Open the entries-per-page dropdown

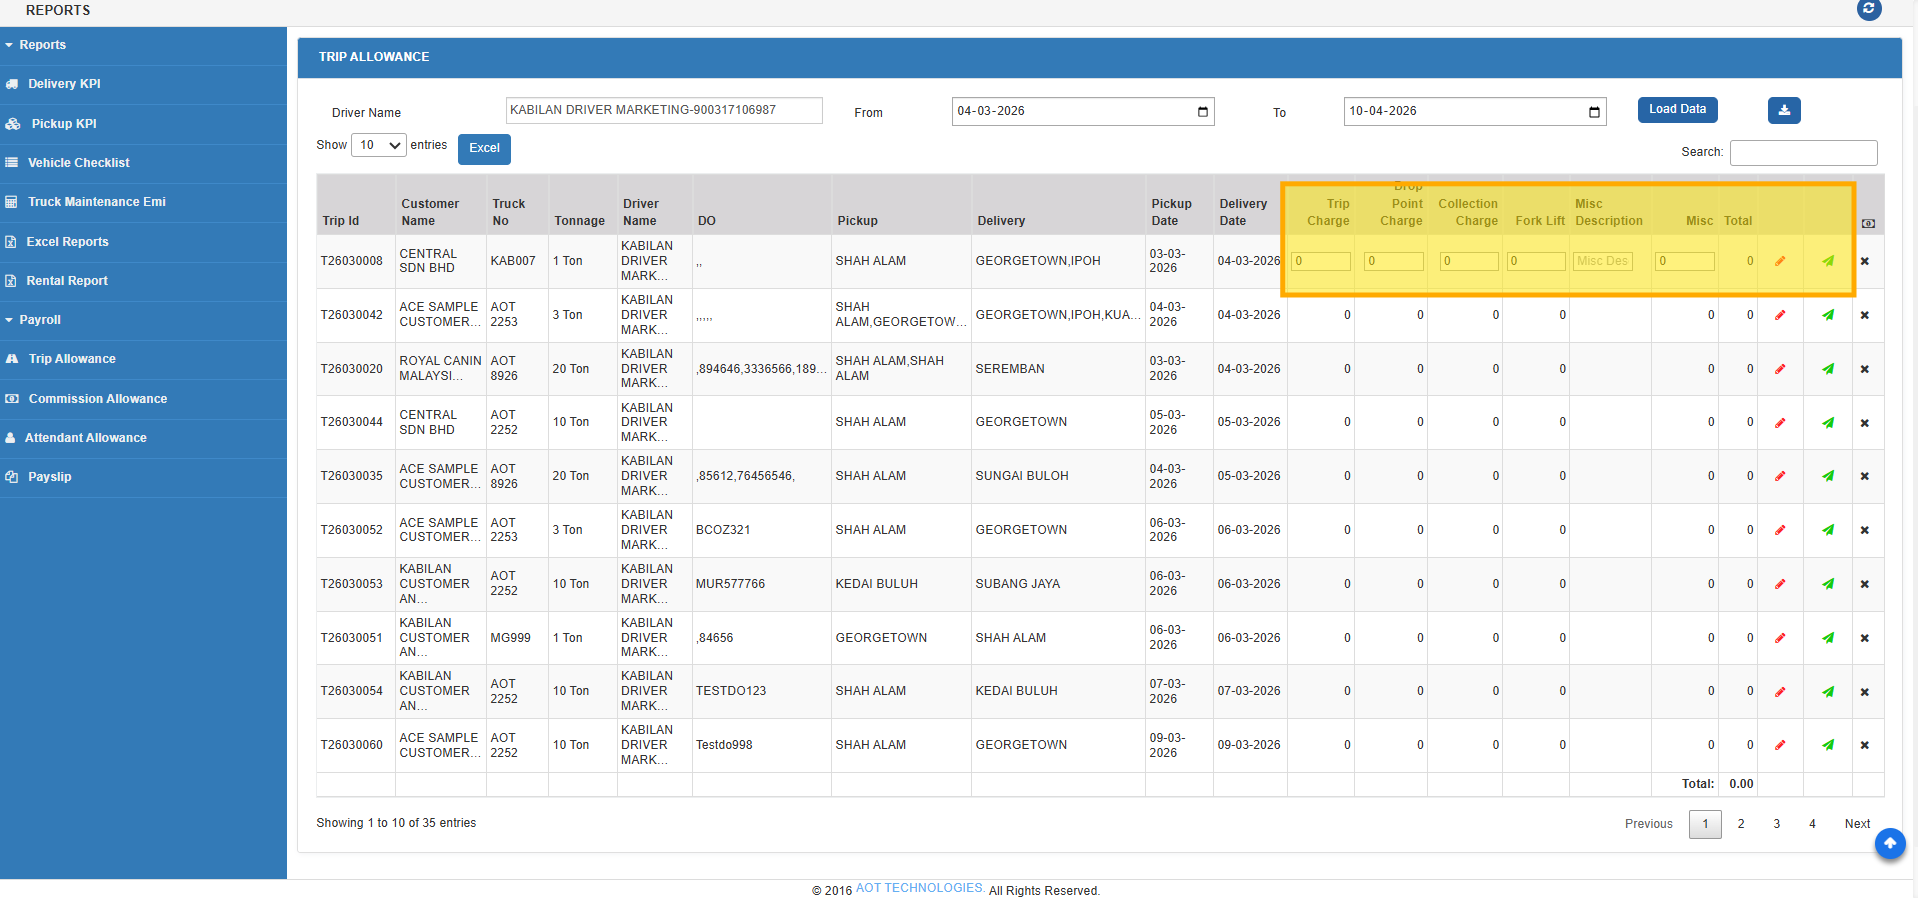[379, 146]
